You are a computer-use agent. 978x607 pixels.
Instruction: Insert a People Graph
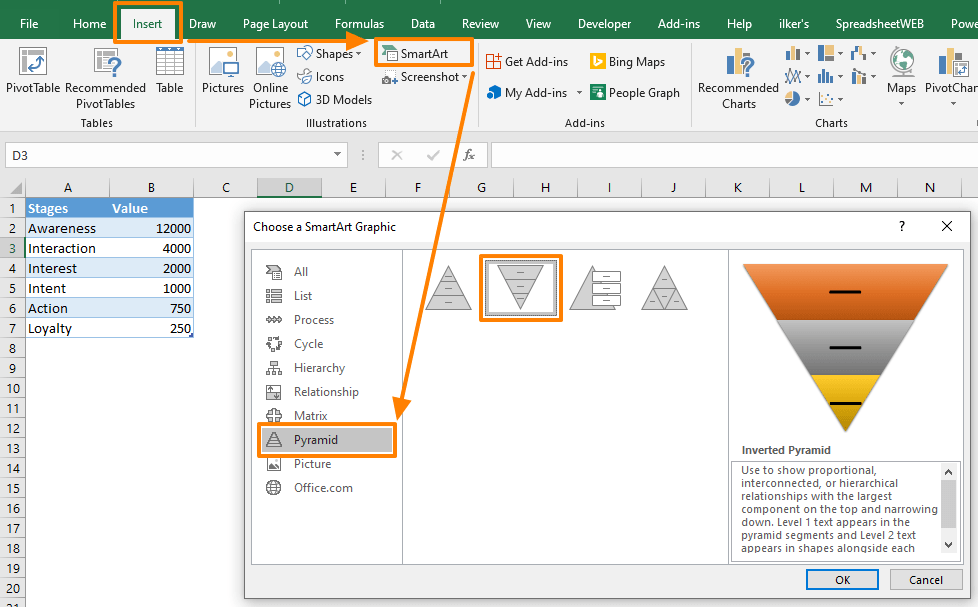[x=634, y=92]
